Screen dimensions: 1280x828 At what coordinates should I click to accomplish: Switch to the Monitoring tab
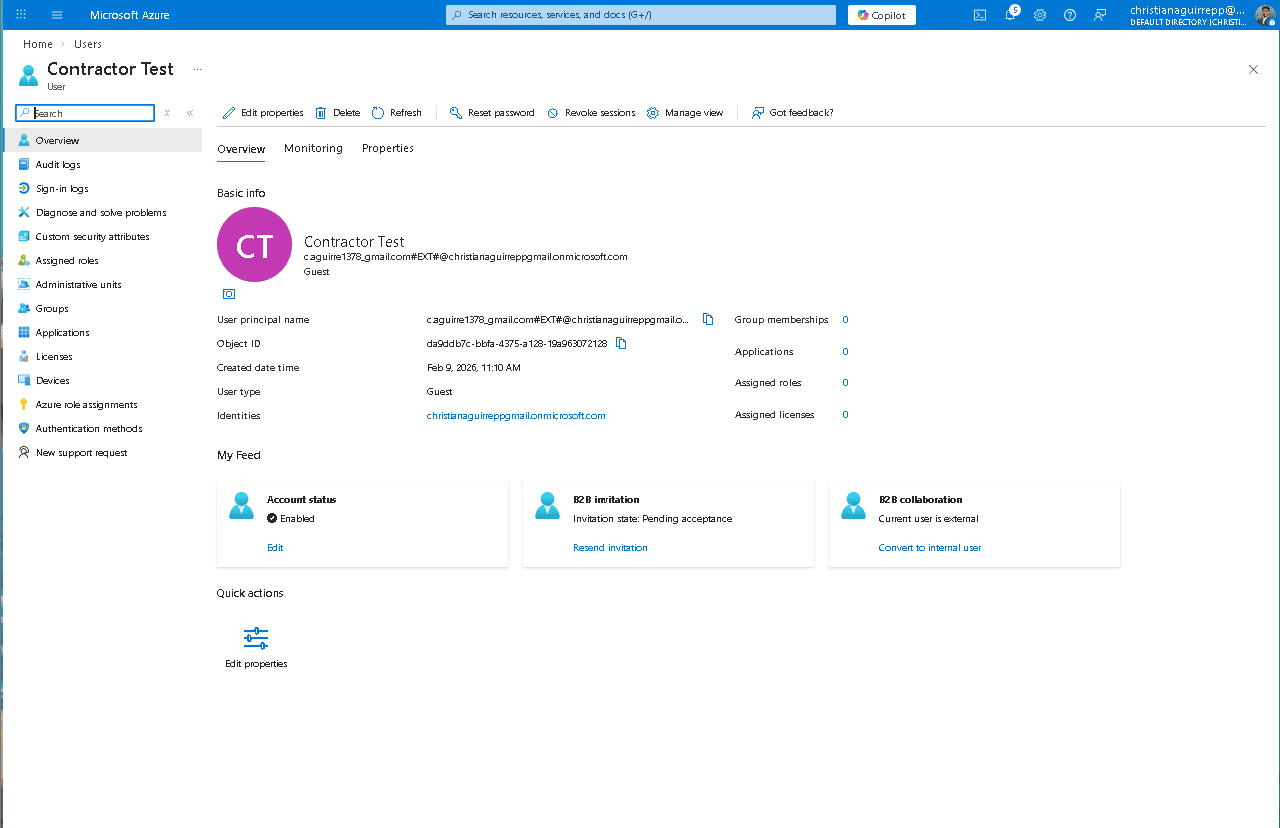313,148
